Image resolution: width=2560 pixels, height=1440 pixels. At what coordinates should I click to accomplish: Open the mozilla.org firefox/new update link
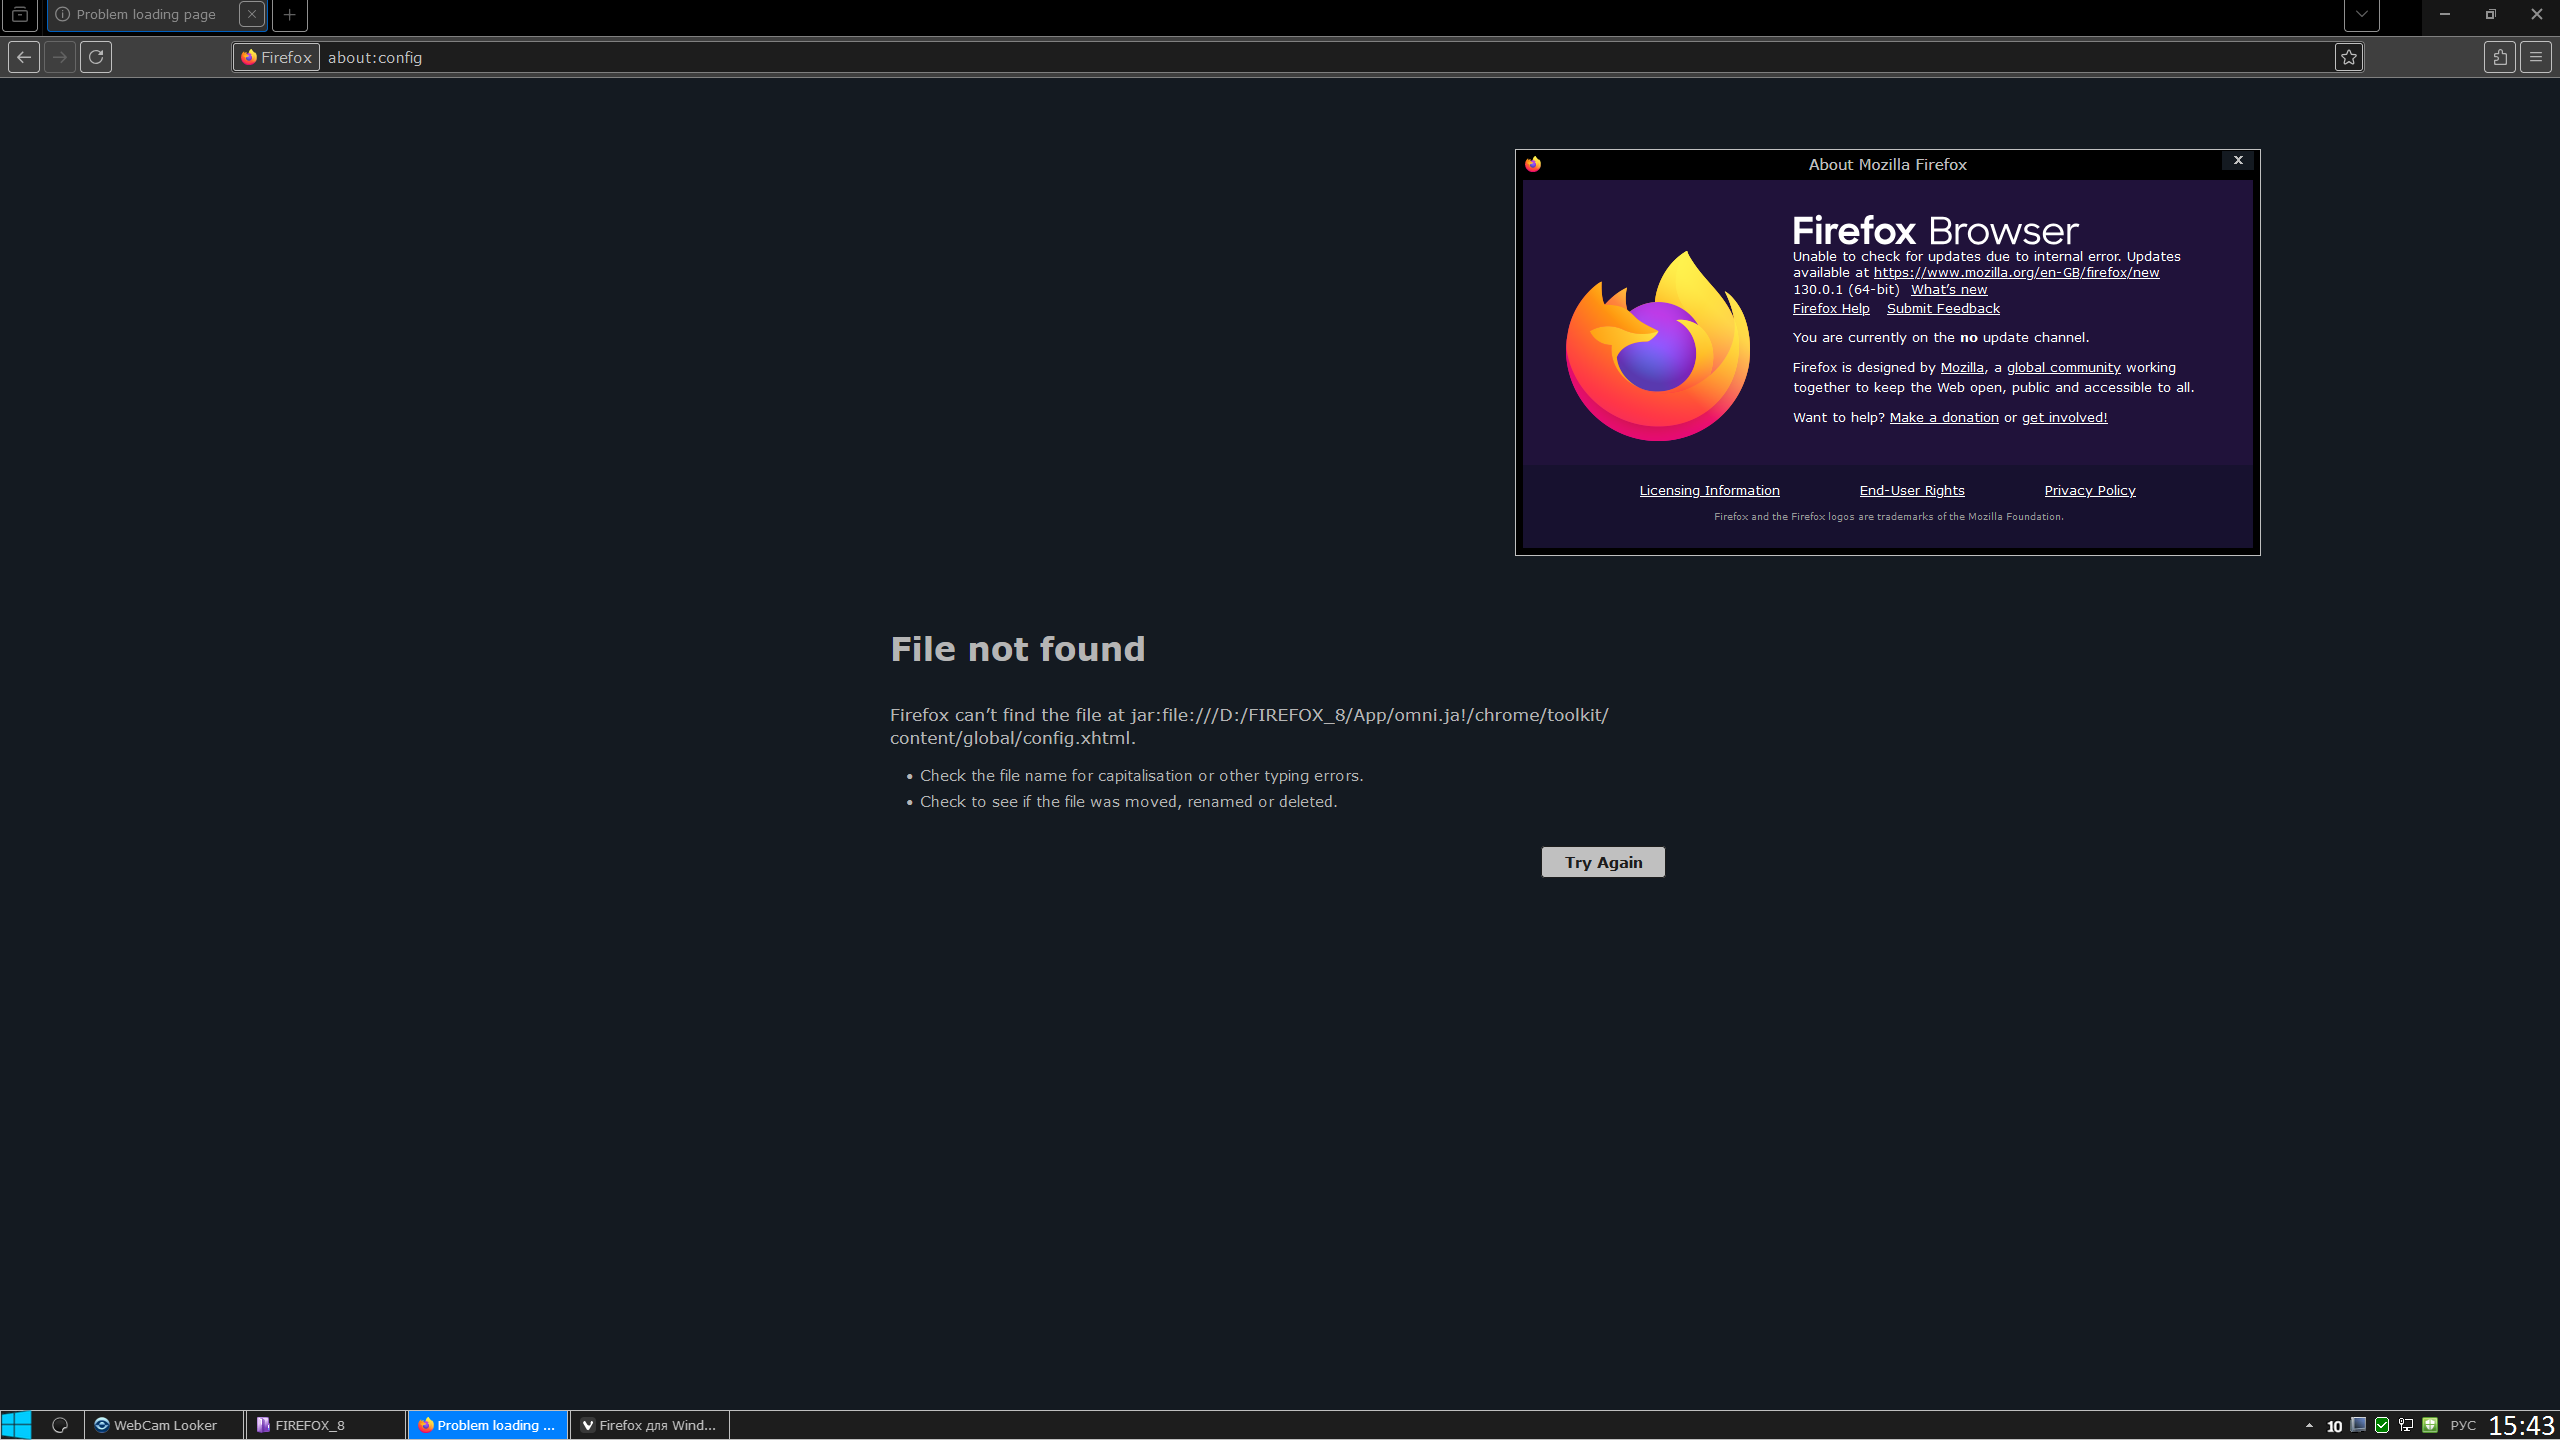pos(2016,272)
